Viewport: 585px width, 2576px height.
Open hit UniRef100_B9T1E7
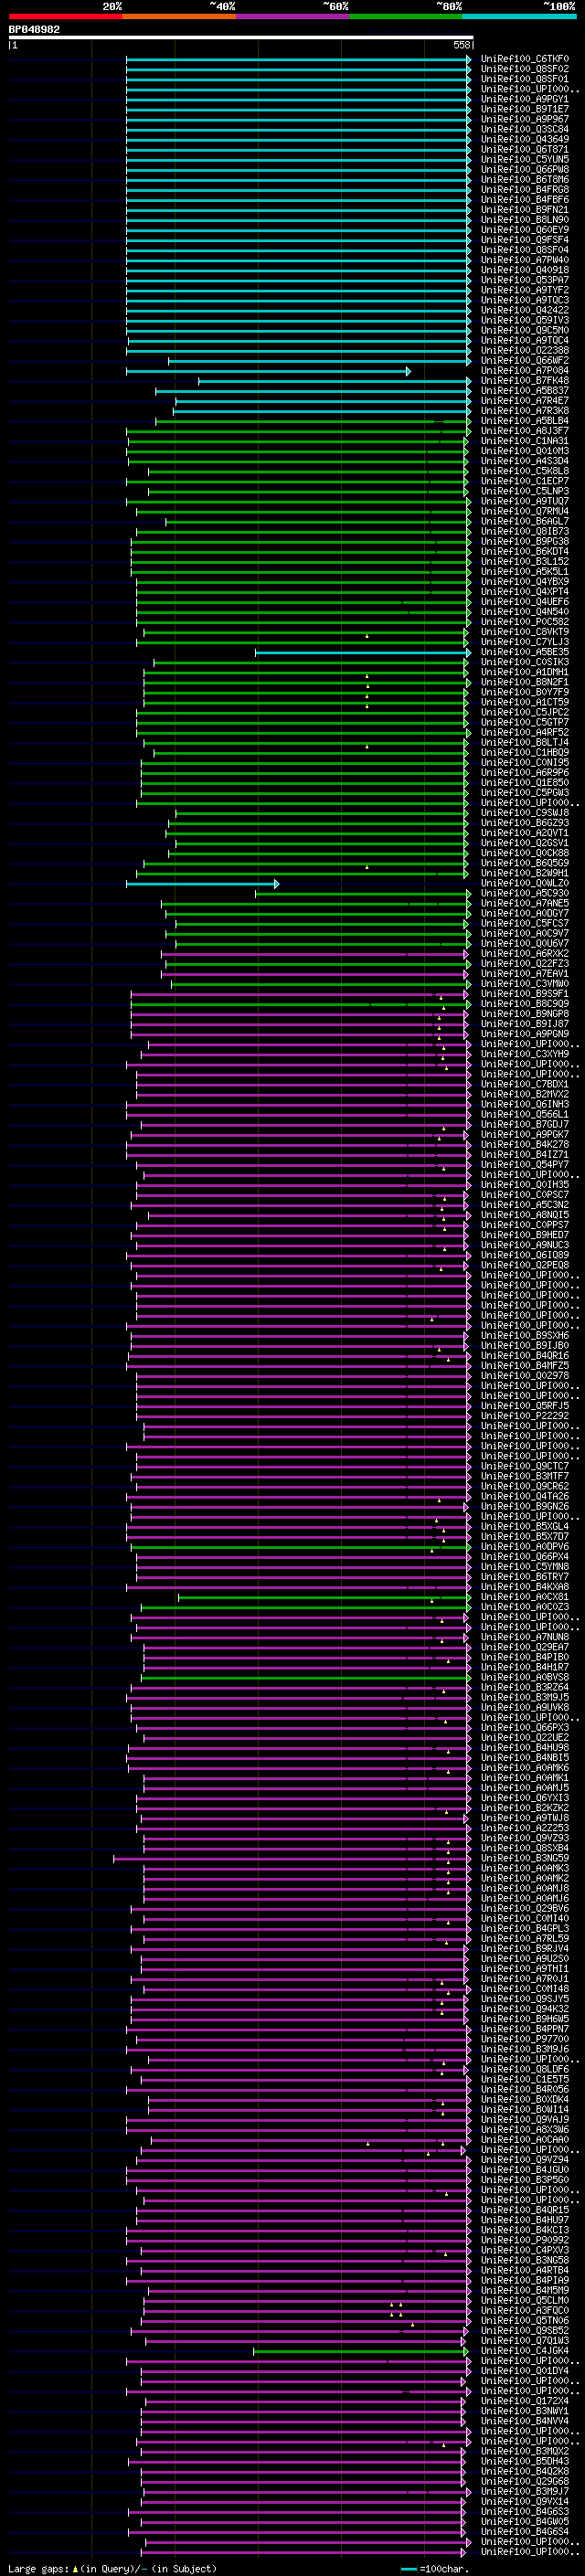point(525,109)
